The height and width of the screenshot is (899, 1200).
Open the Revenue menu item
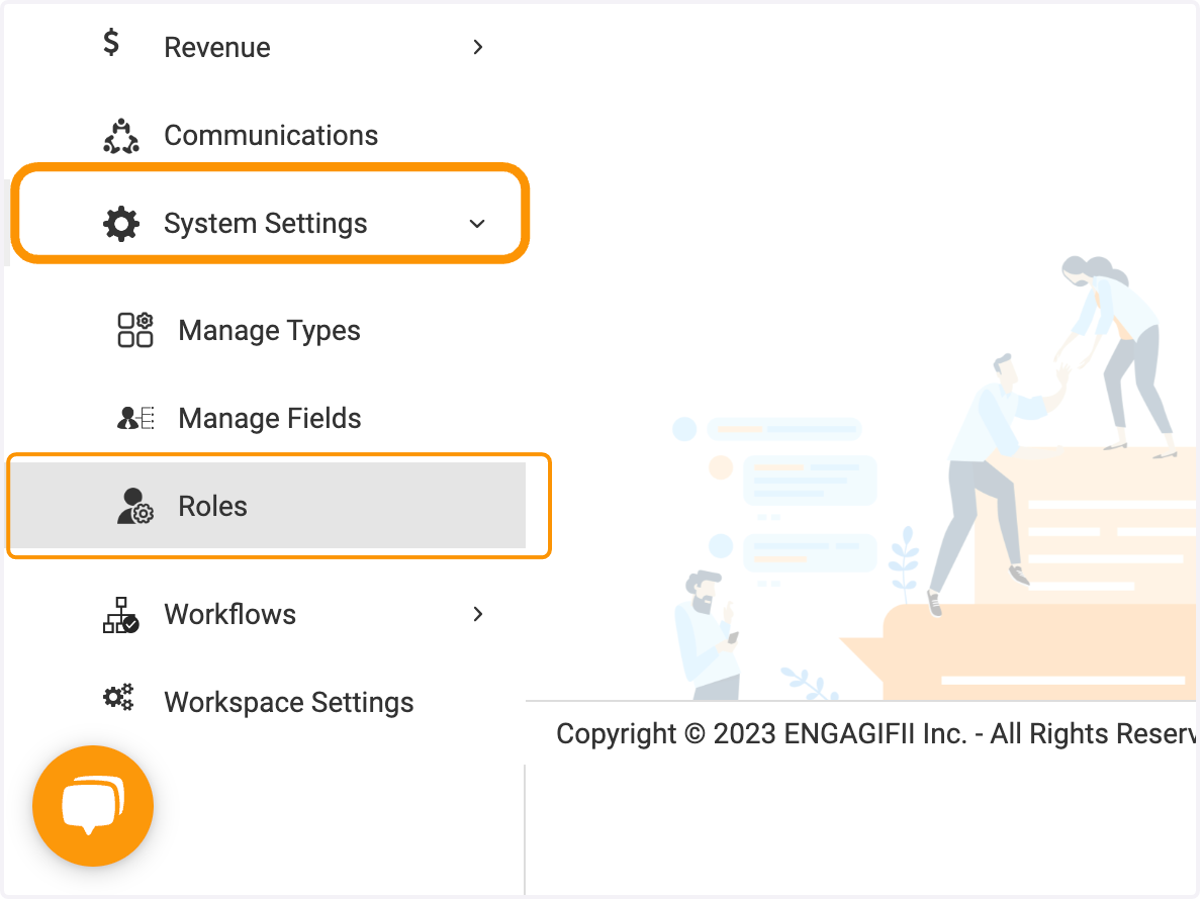click(217, 47)
